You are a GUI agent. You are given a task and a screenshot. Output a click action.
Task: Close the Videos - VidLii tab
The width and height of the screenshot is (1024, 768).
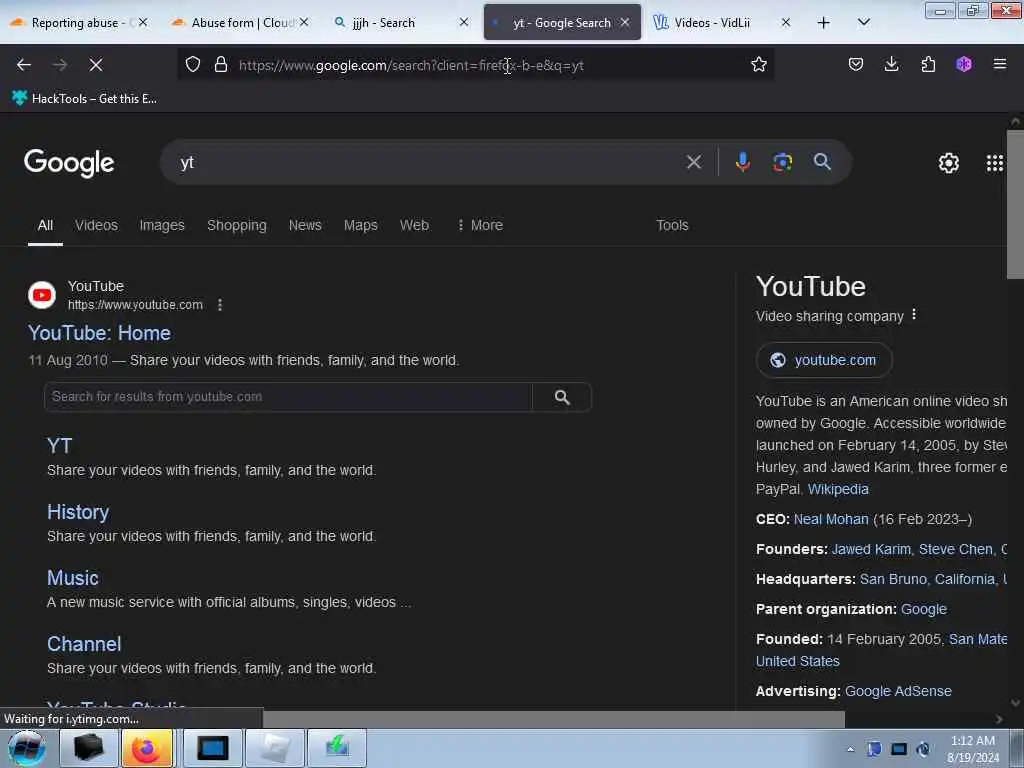coord(786,23)
